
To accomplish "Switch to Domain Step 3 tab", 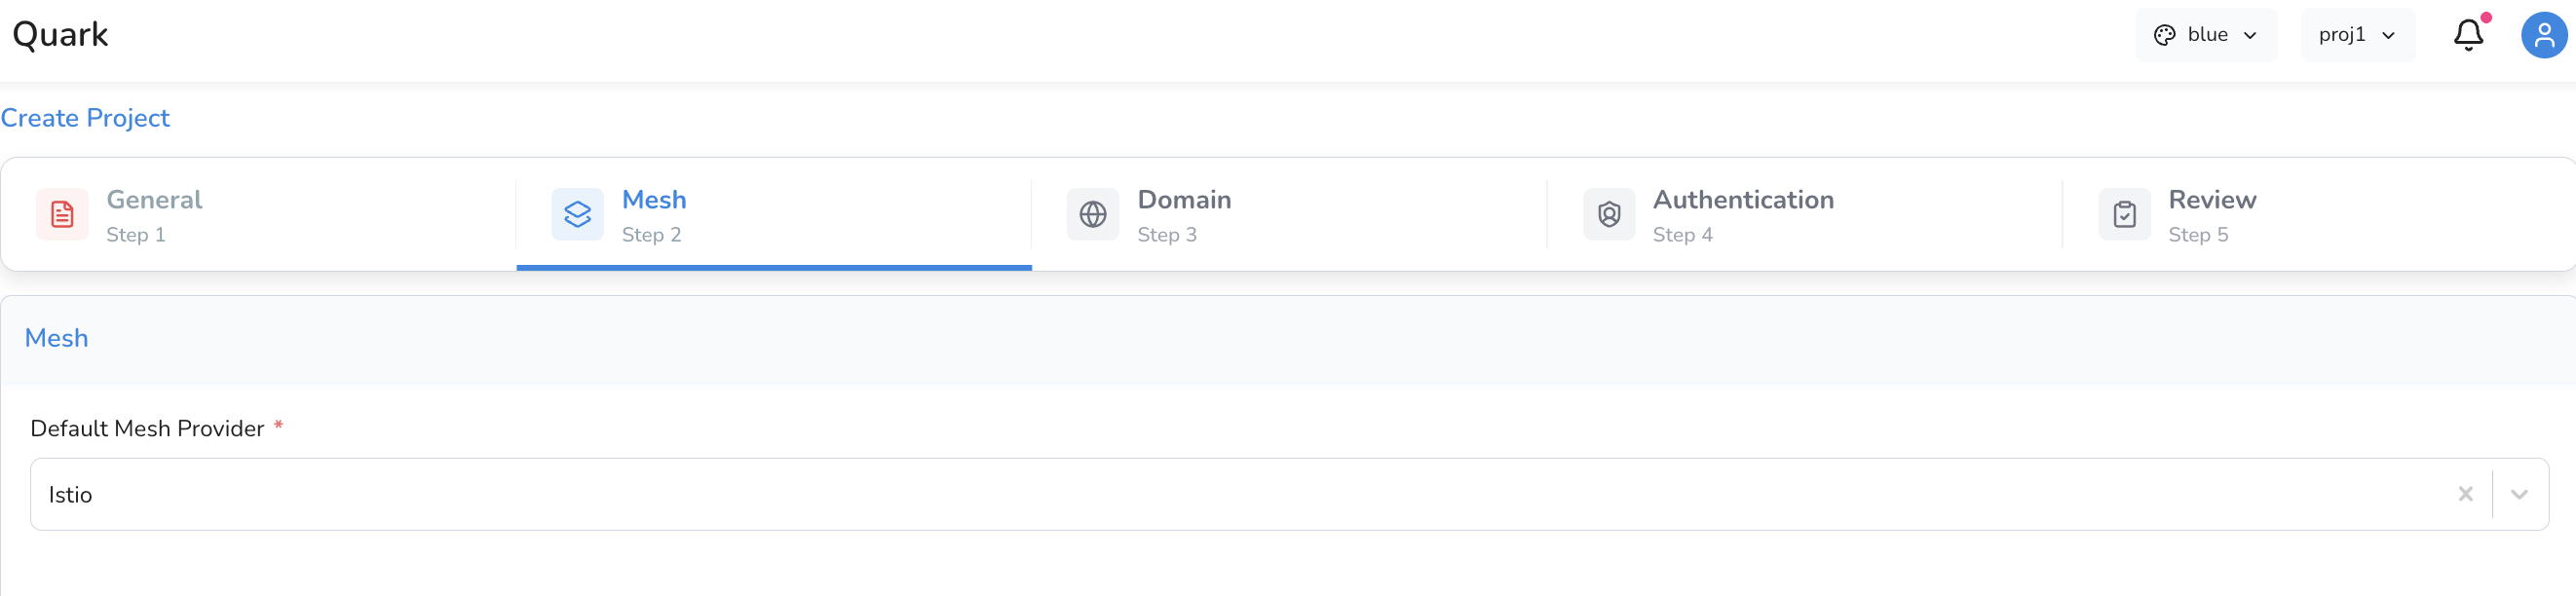I will 1289,214.
